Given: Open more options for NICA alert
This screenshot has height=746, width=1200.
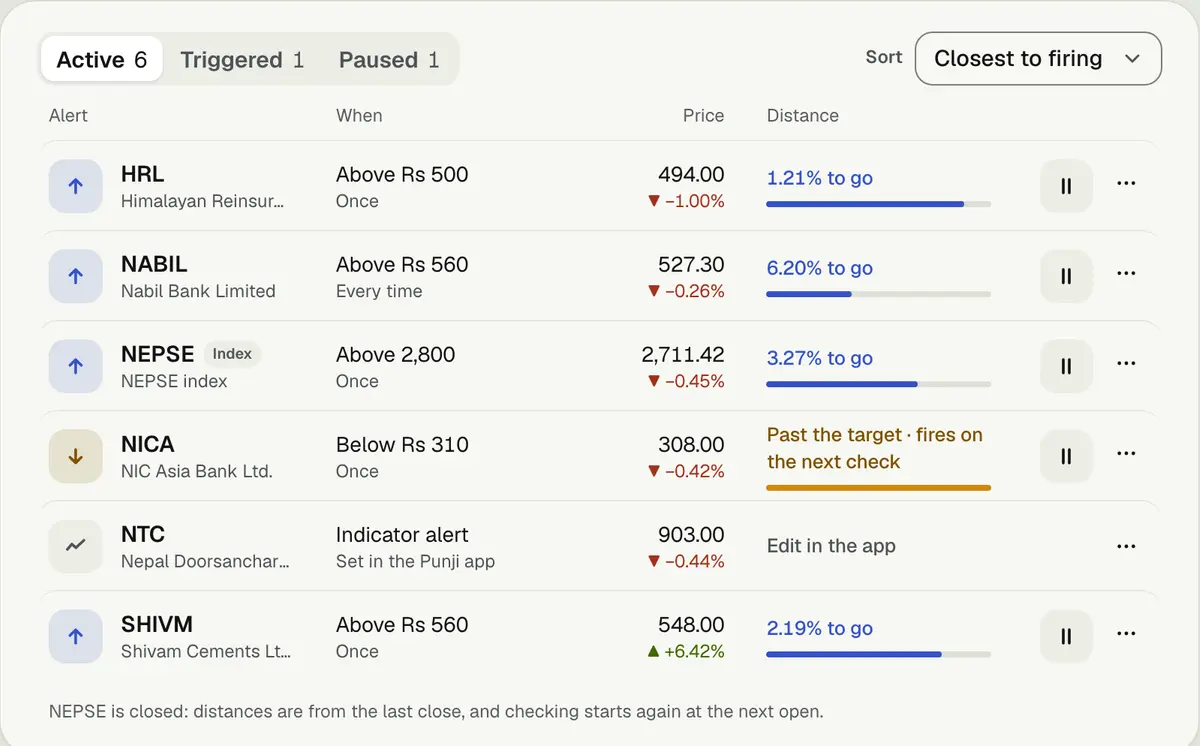Looking at the screenshot, I should pyautogui.click(x=1126, y=454).
